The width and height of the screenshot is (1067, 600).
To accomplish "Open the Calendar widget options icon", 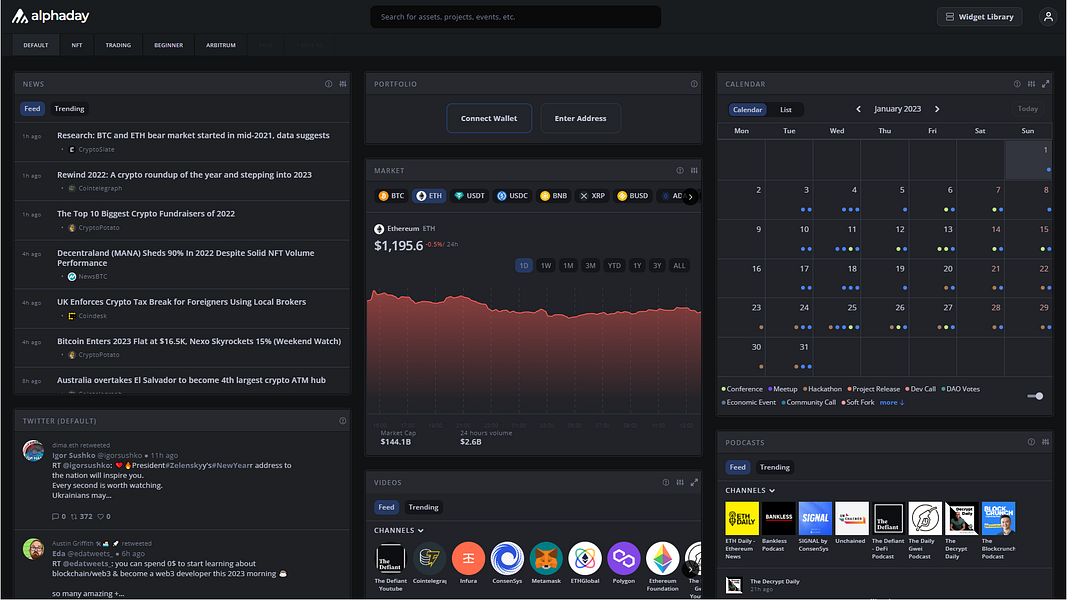I will point(1032,84).
